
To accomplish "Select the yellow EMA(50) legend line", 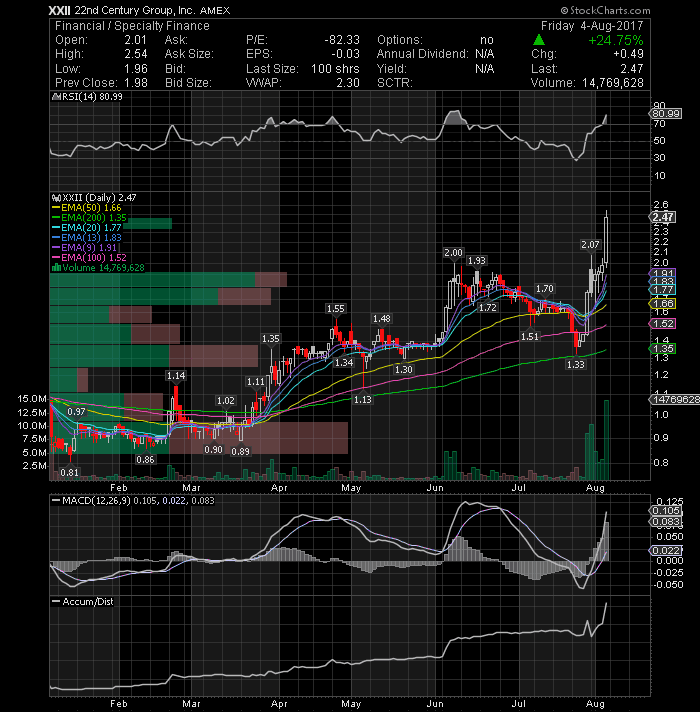I will [56, 208].
